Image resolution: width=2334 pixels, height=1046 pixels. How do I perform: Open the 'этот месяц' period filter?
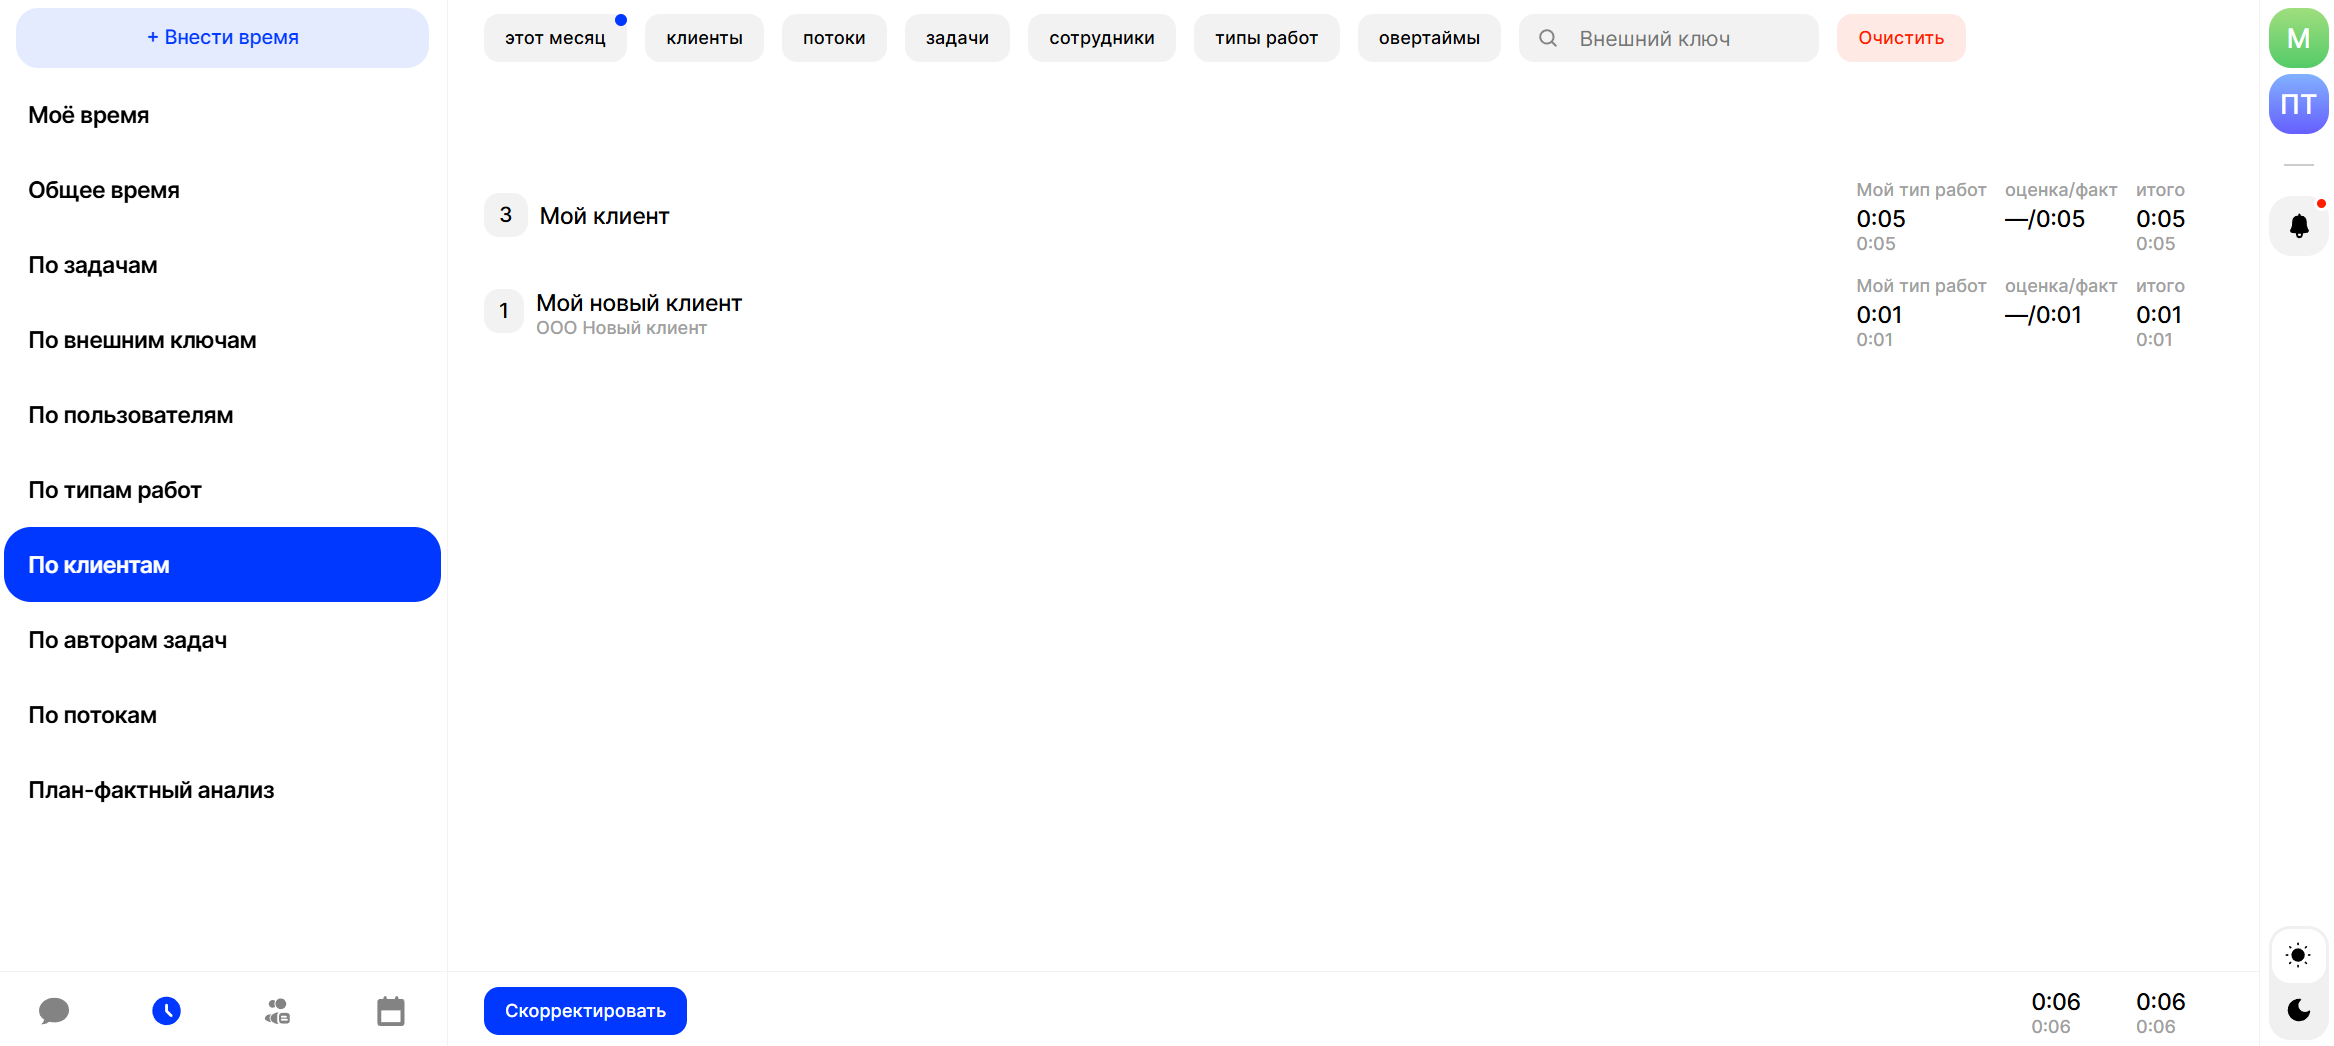click(555, 38)
